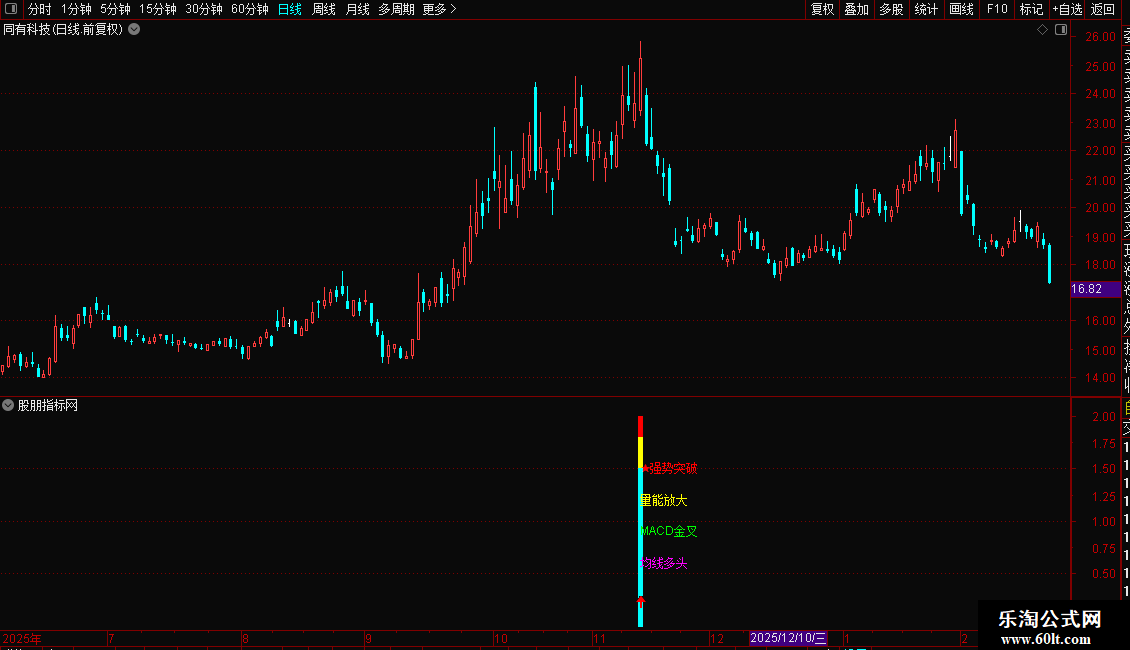Screen dimensions: 1130x650
Task: Select the 60分钟 period tab
Action: coord(249,9)
